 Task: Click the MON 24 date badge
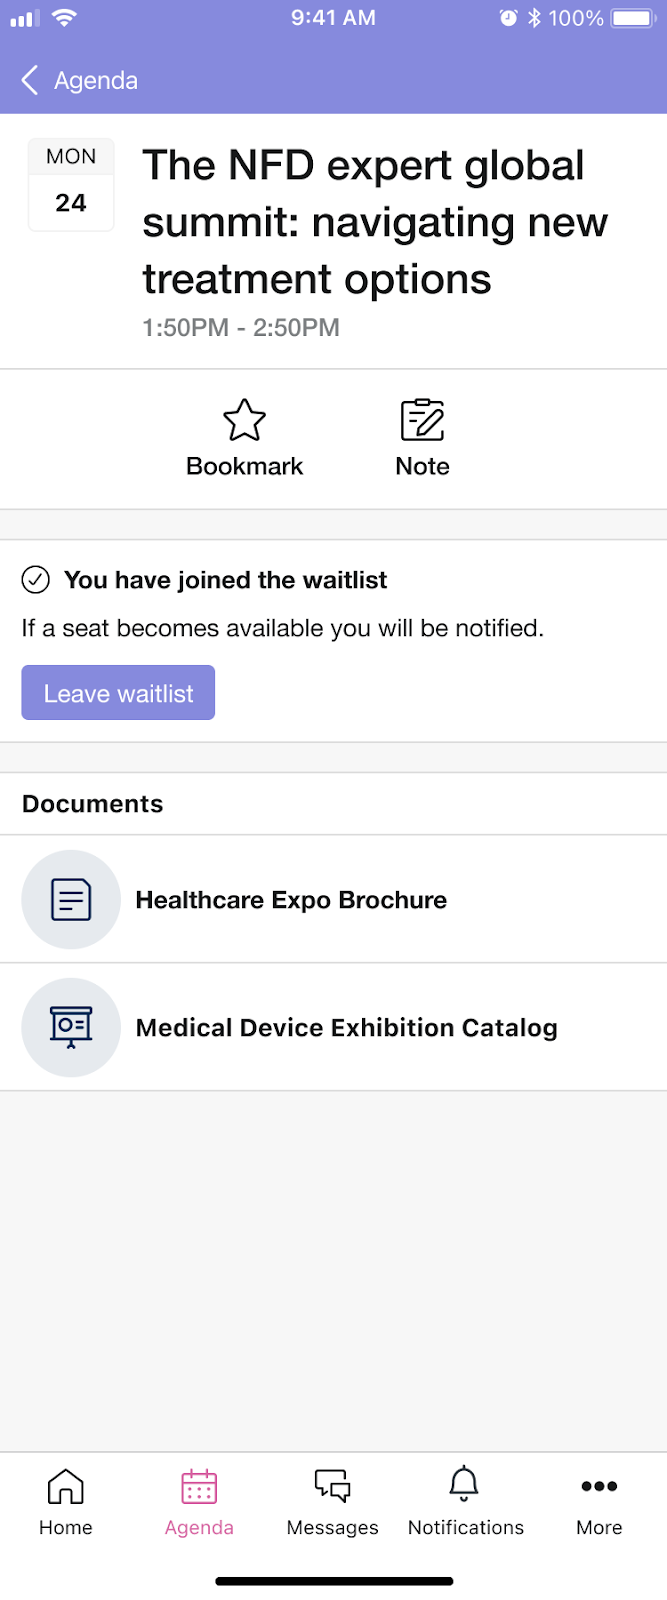point(71,185)
